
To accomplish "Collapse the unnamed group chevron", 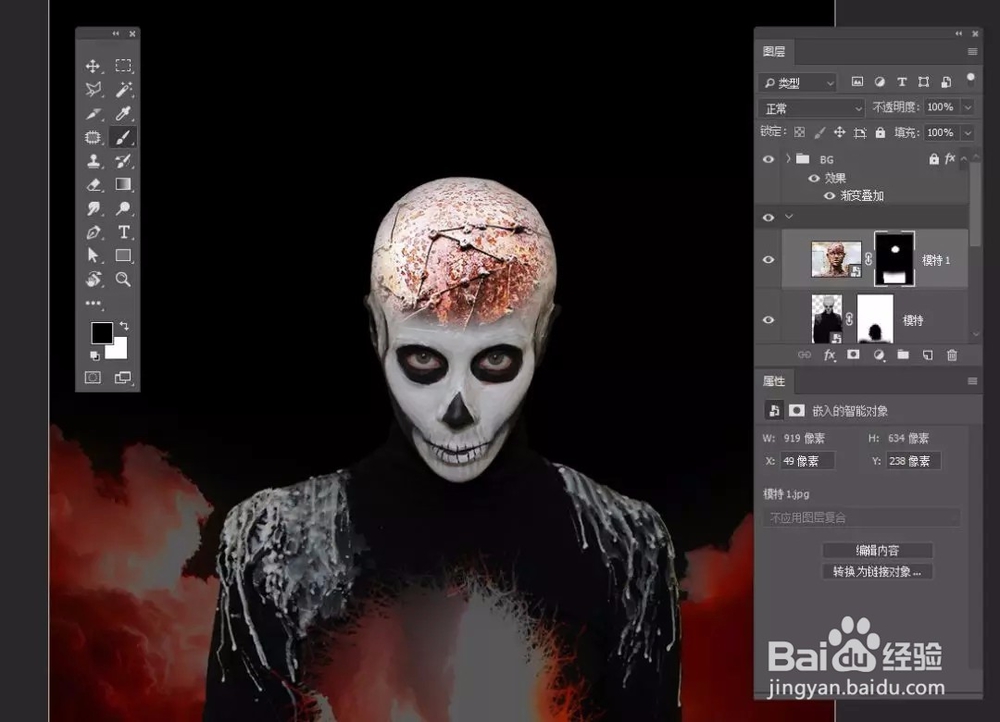I will [x=789, y=217].
